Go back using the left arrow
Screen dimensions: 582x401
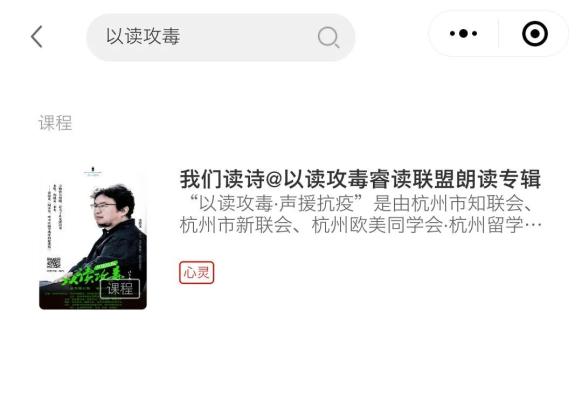click(37, 36)
